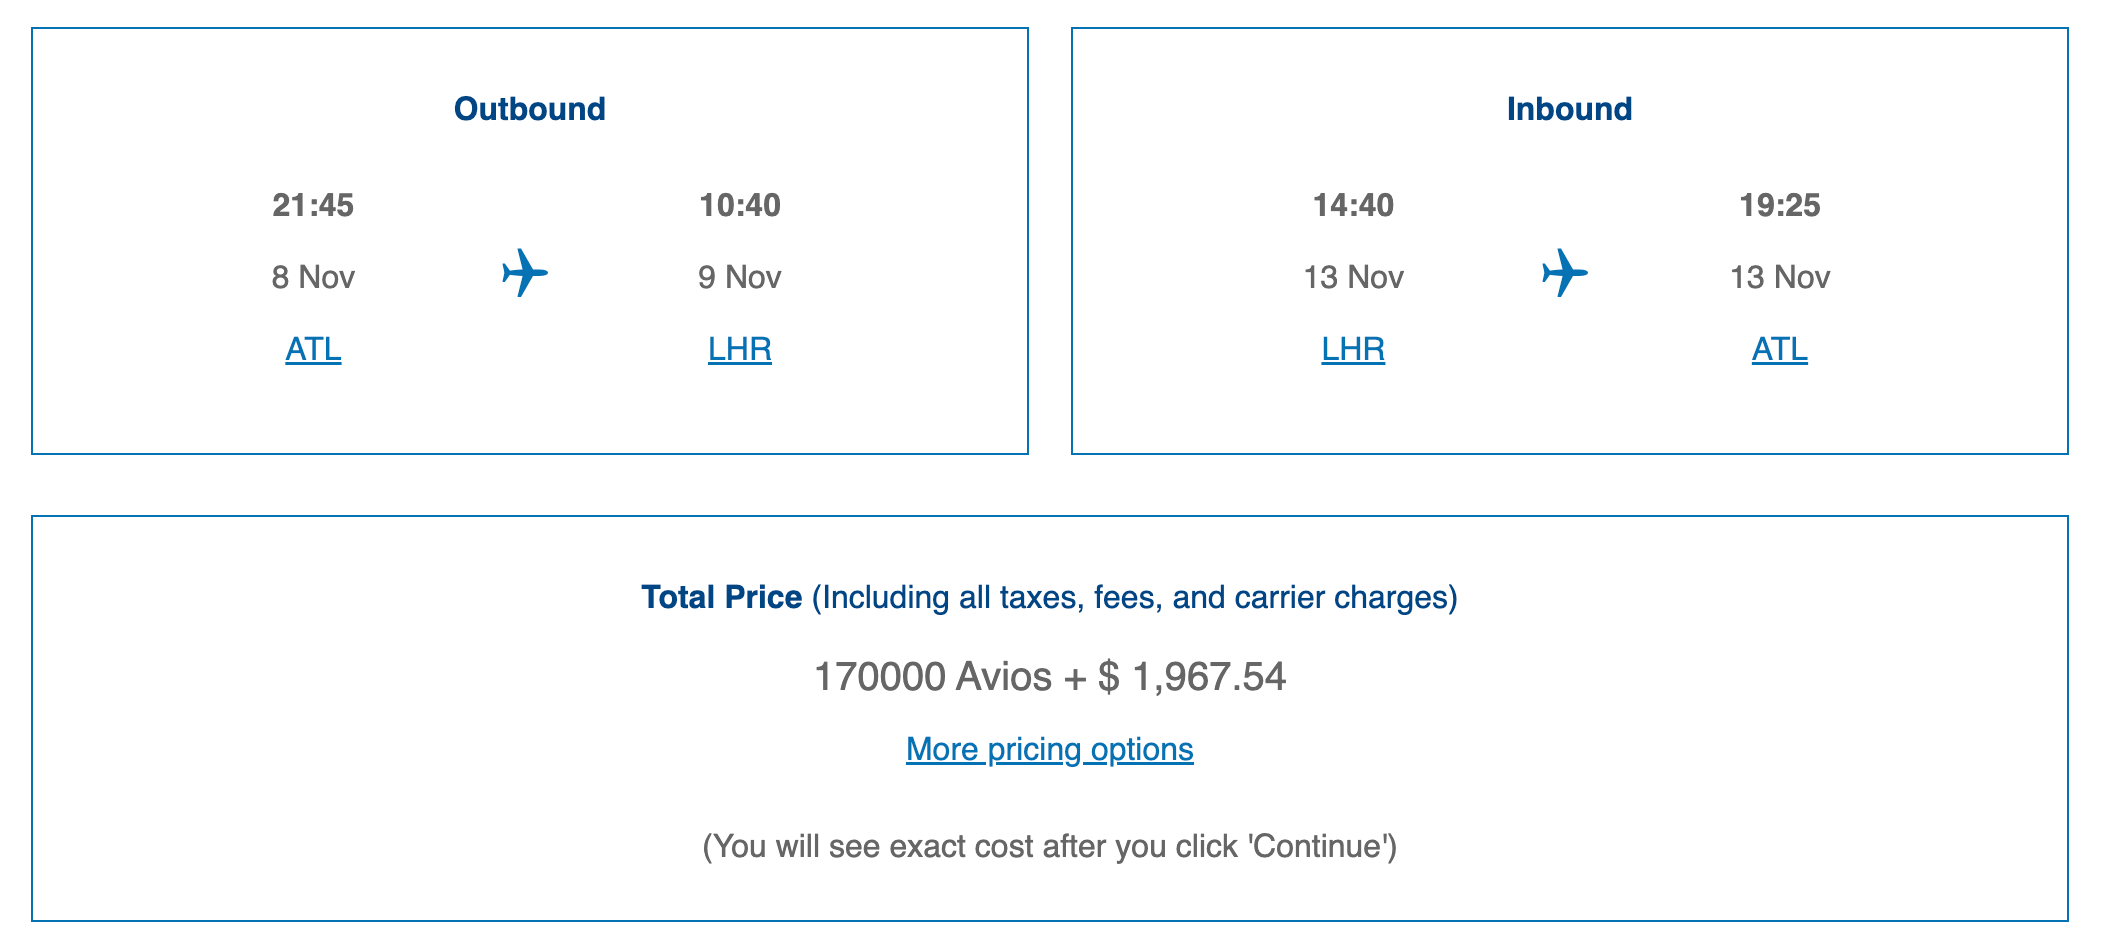Click the Total Price heading text

coord(721,597)
